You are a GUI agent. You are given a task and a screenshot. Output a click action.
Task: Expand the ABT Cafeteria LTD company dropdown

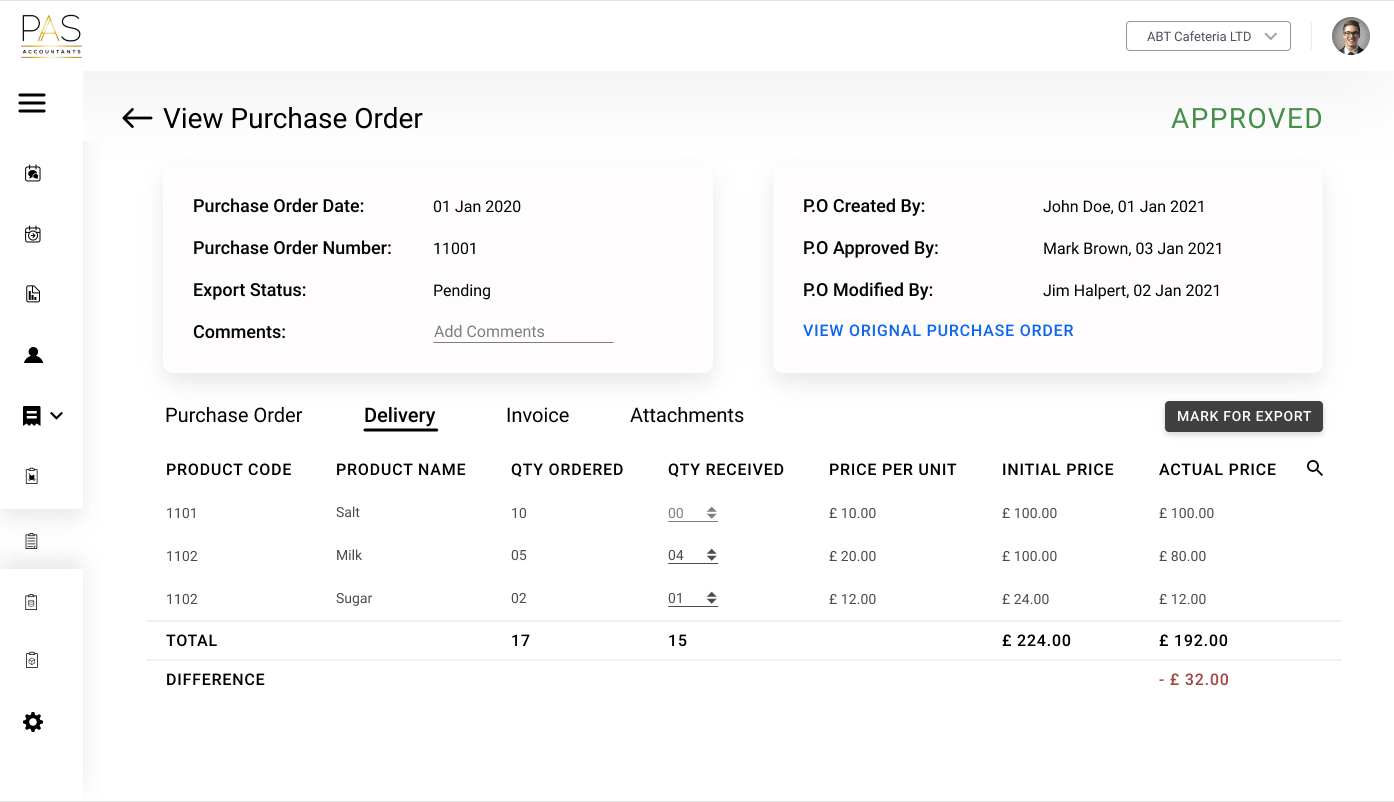pyautogui.click(x=1208, y=36)
